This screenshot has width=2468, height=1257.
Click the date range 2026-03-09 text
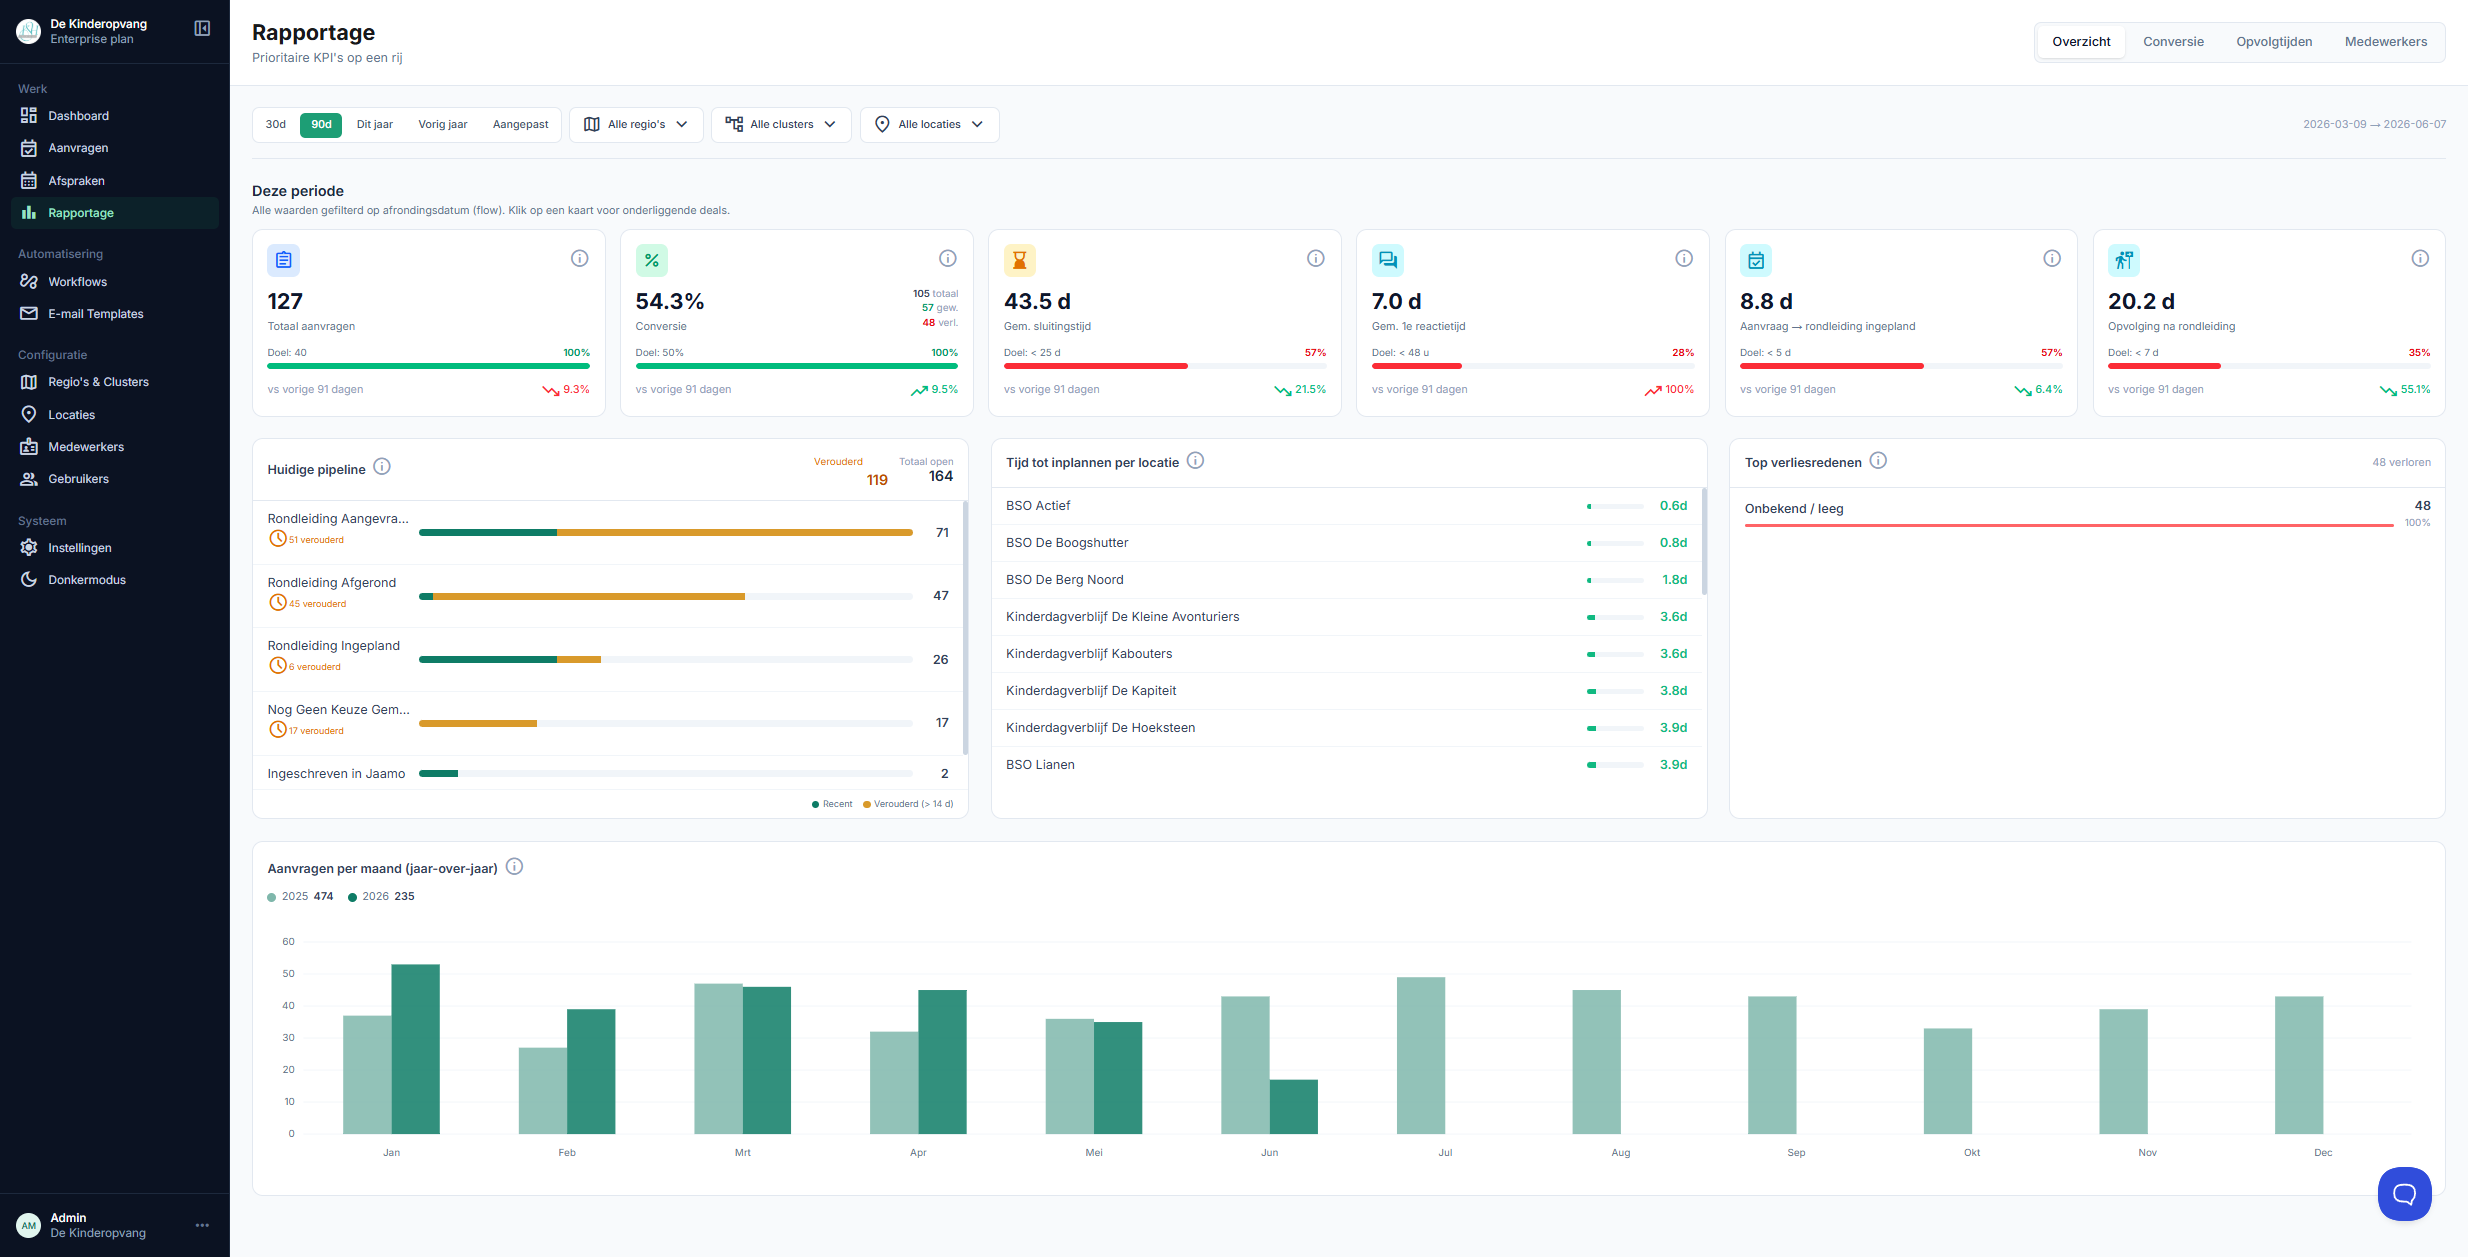pos(2334,125)
